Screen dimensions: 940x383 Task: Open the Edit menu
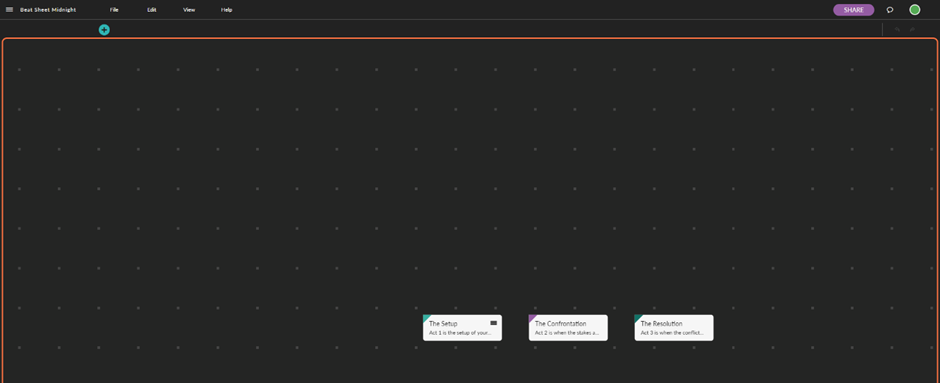tap(152, 10)
